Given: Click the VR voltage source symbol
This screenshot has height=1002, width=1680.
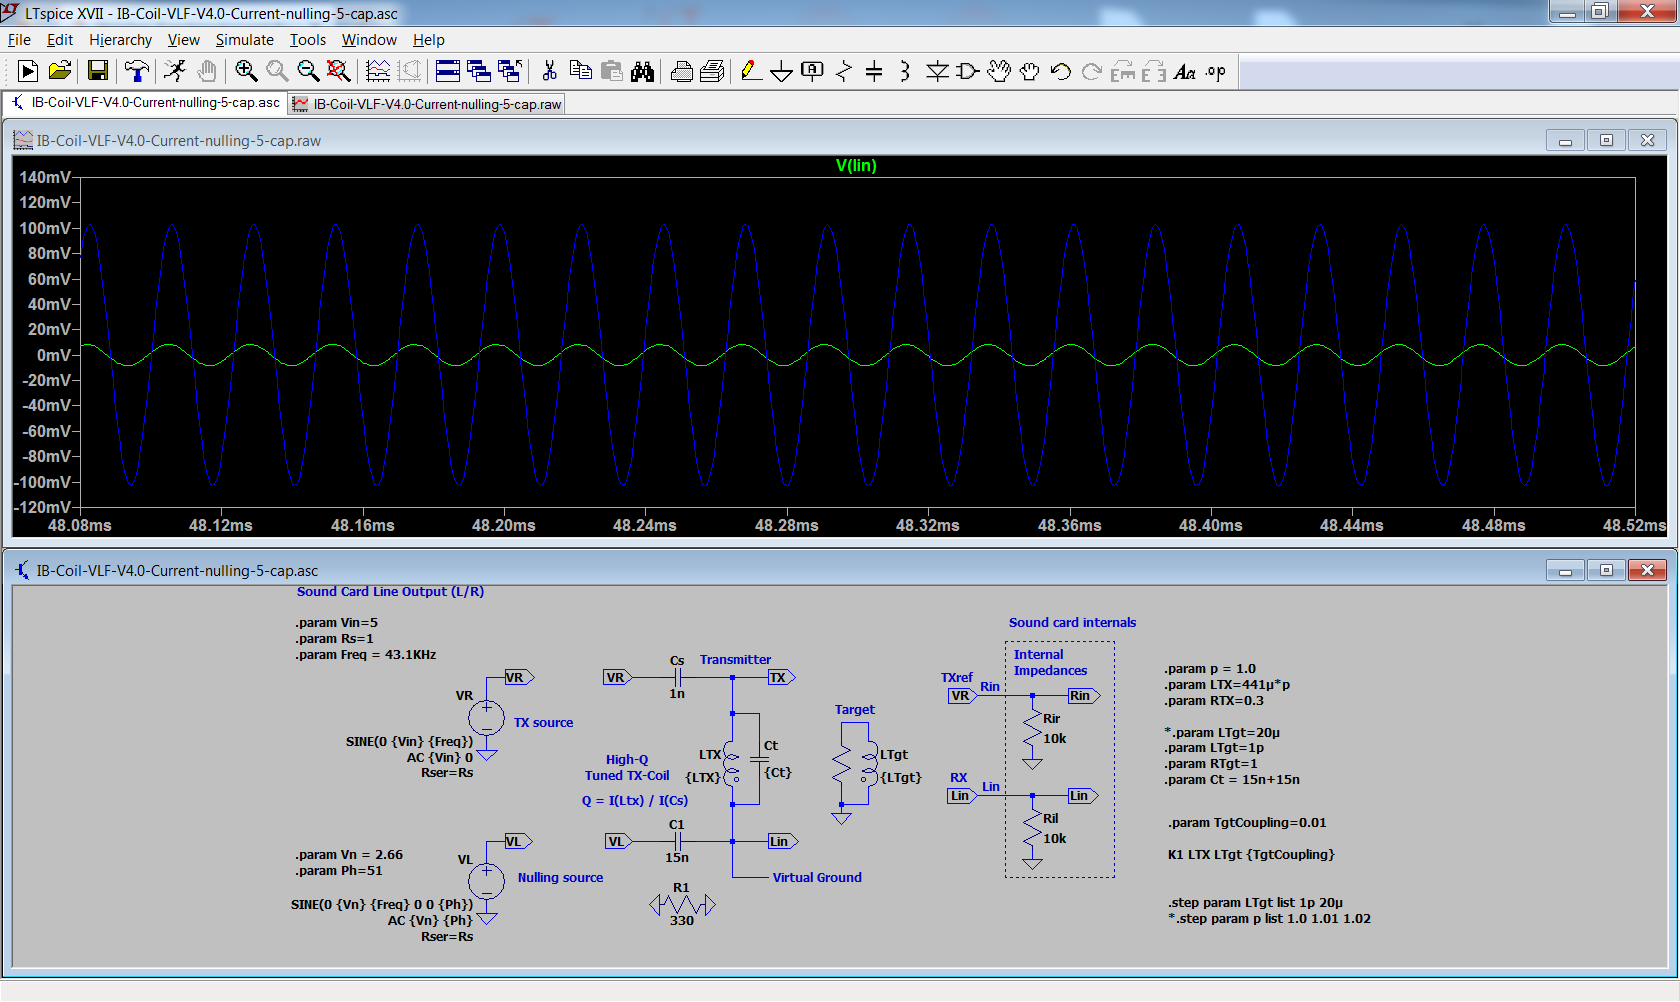Looking at the screenshot, I should point(487,718).
